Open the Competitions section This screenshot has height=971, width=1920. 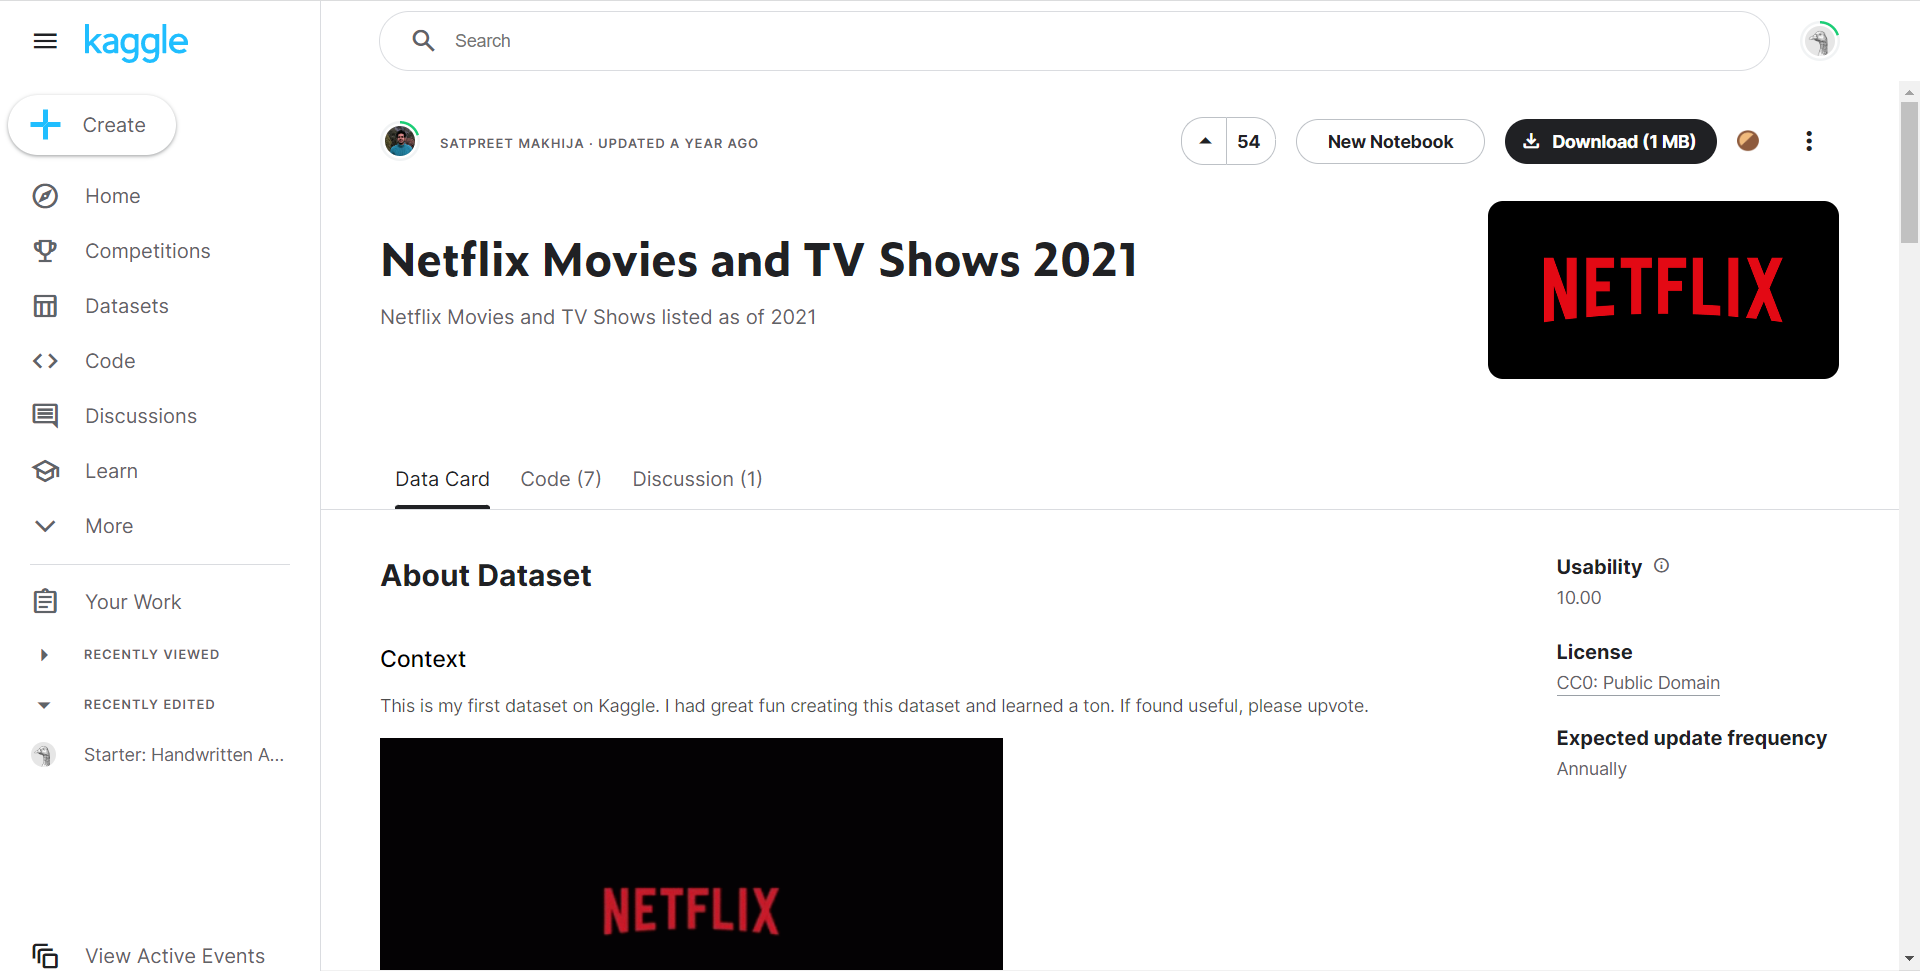(x=147, y=251)
